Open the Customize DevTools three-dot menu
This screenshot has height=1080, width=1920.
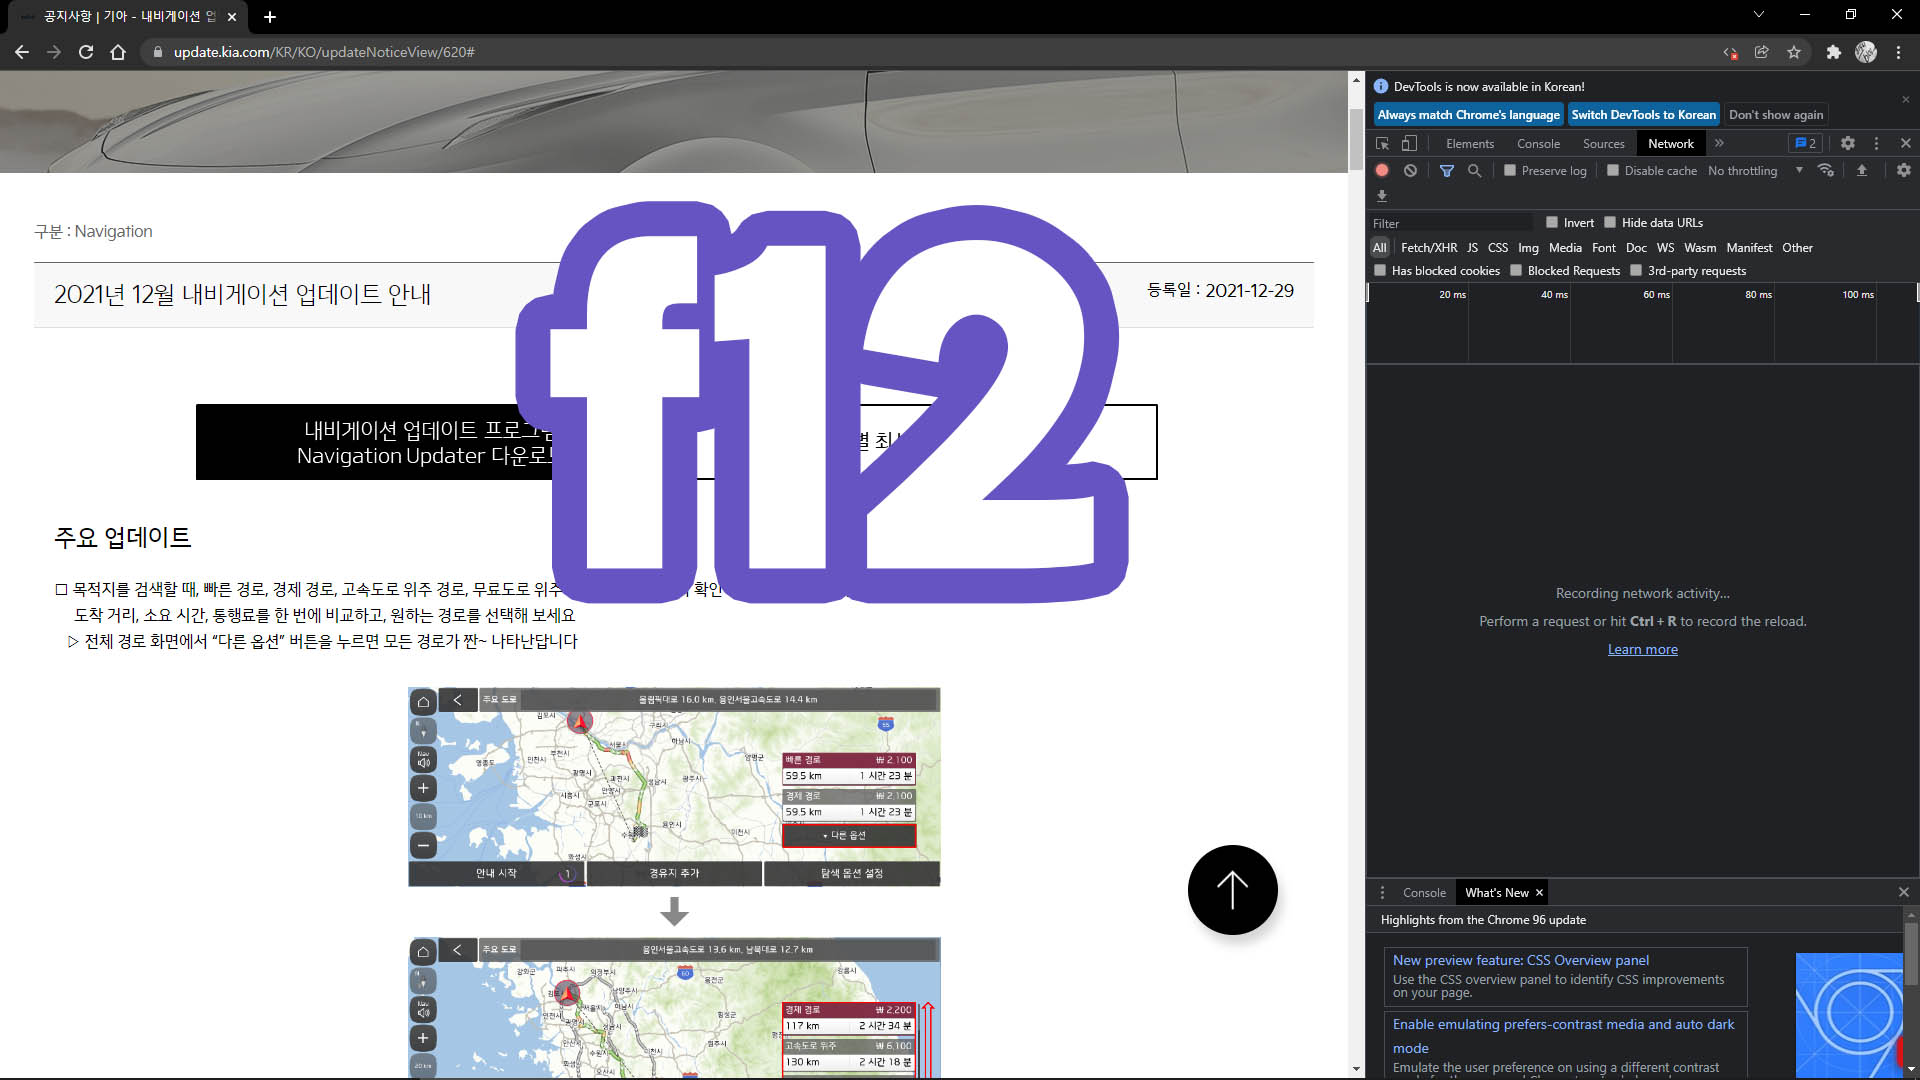1877,144
